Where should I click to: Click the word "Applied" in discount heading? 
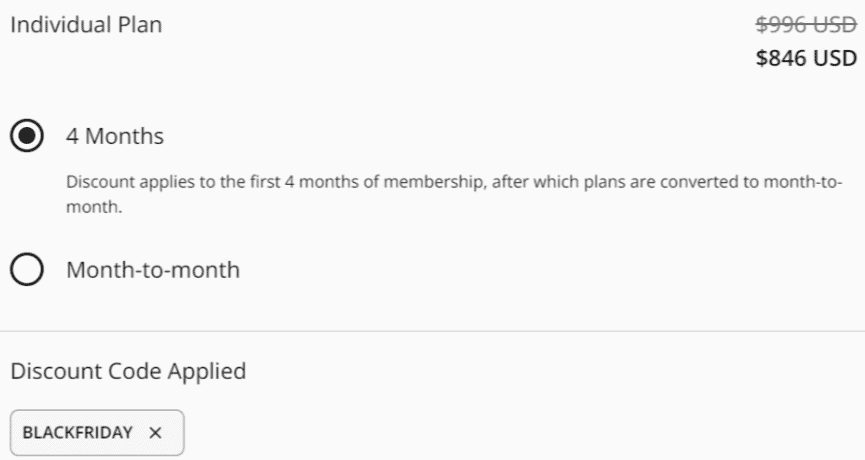pyautogui.click(x=208, y=372)
